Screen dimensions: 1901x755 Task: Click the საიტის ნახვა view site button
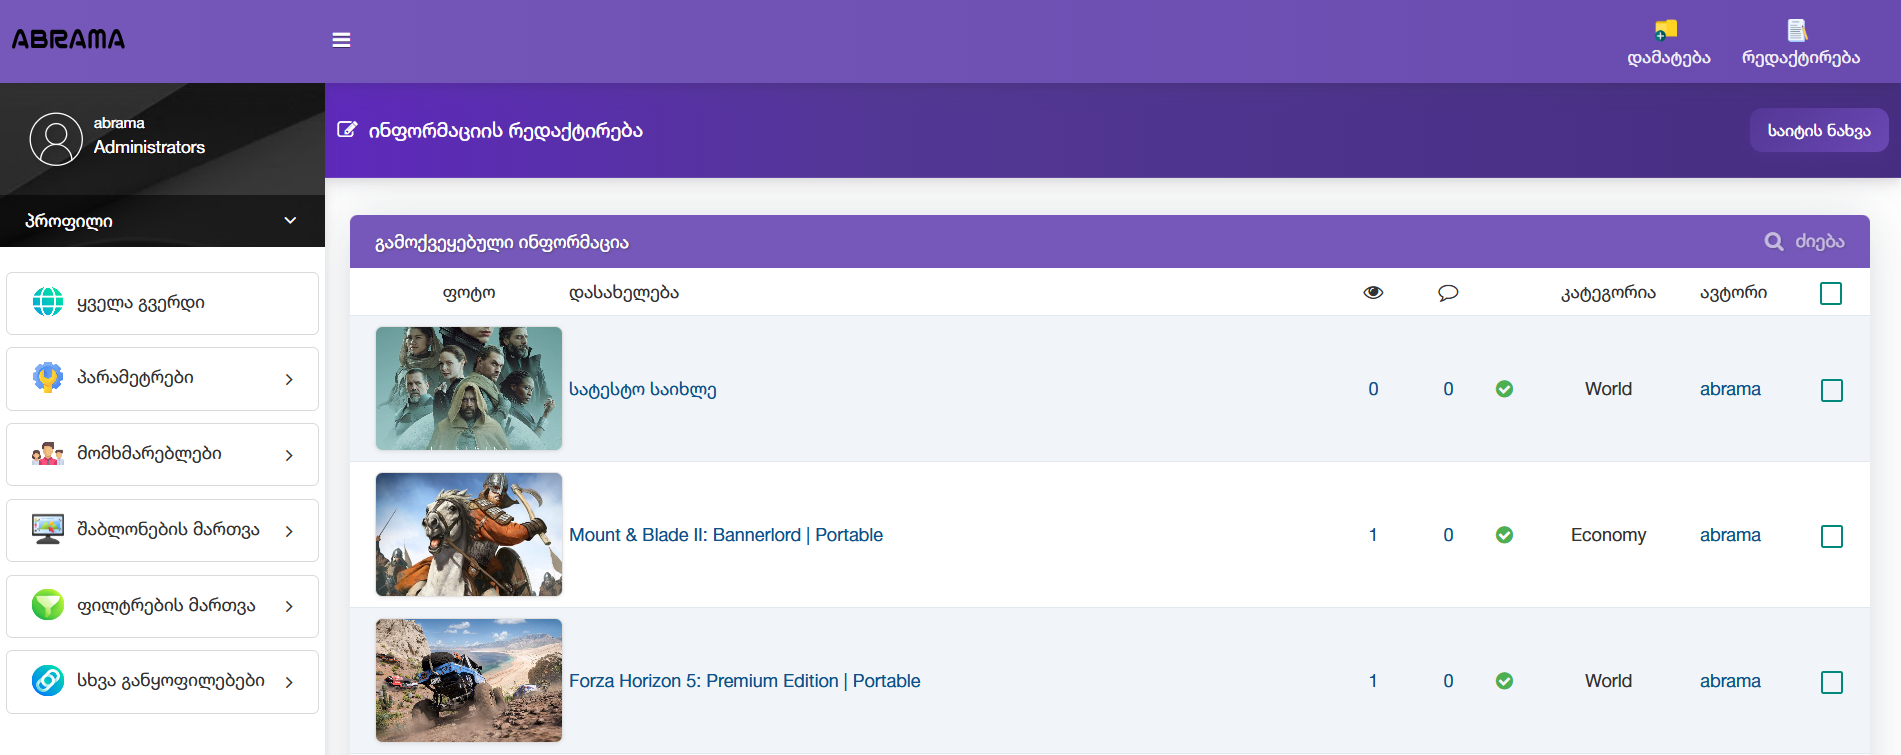click(1818, 131)
